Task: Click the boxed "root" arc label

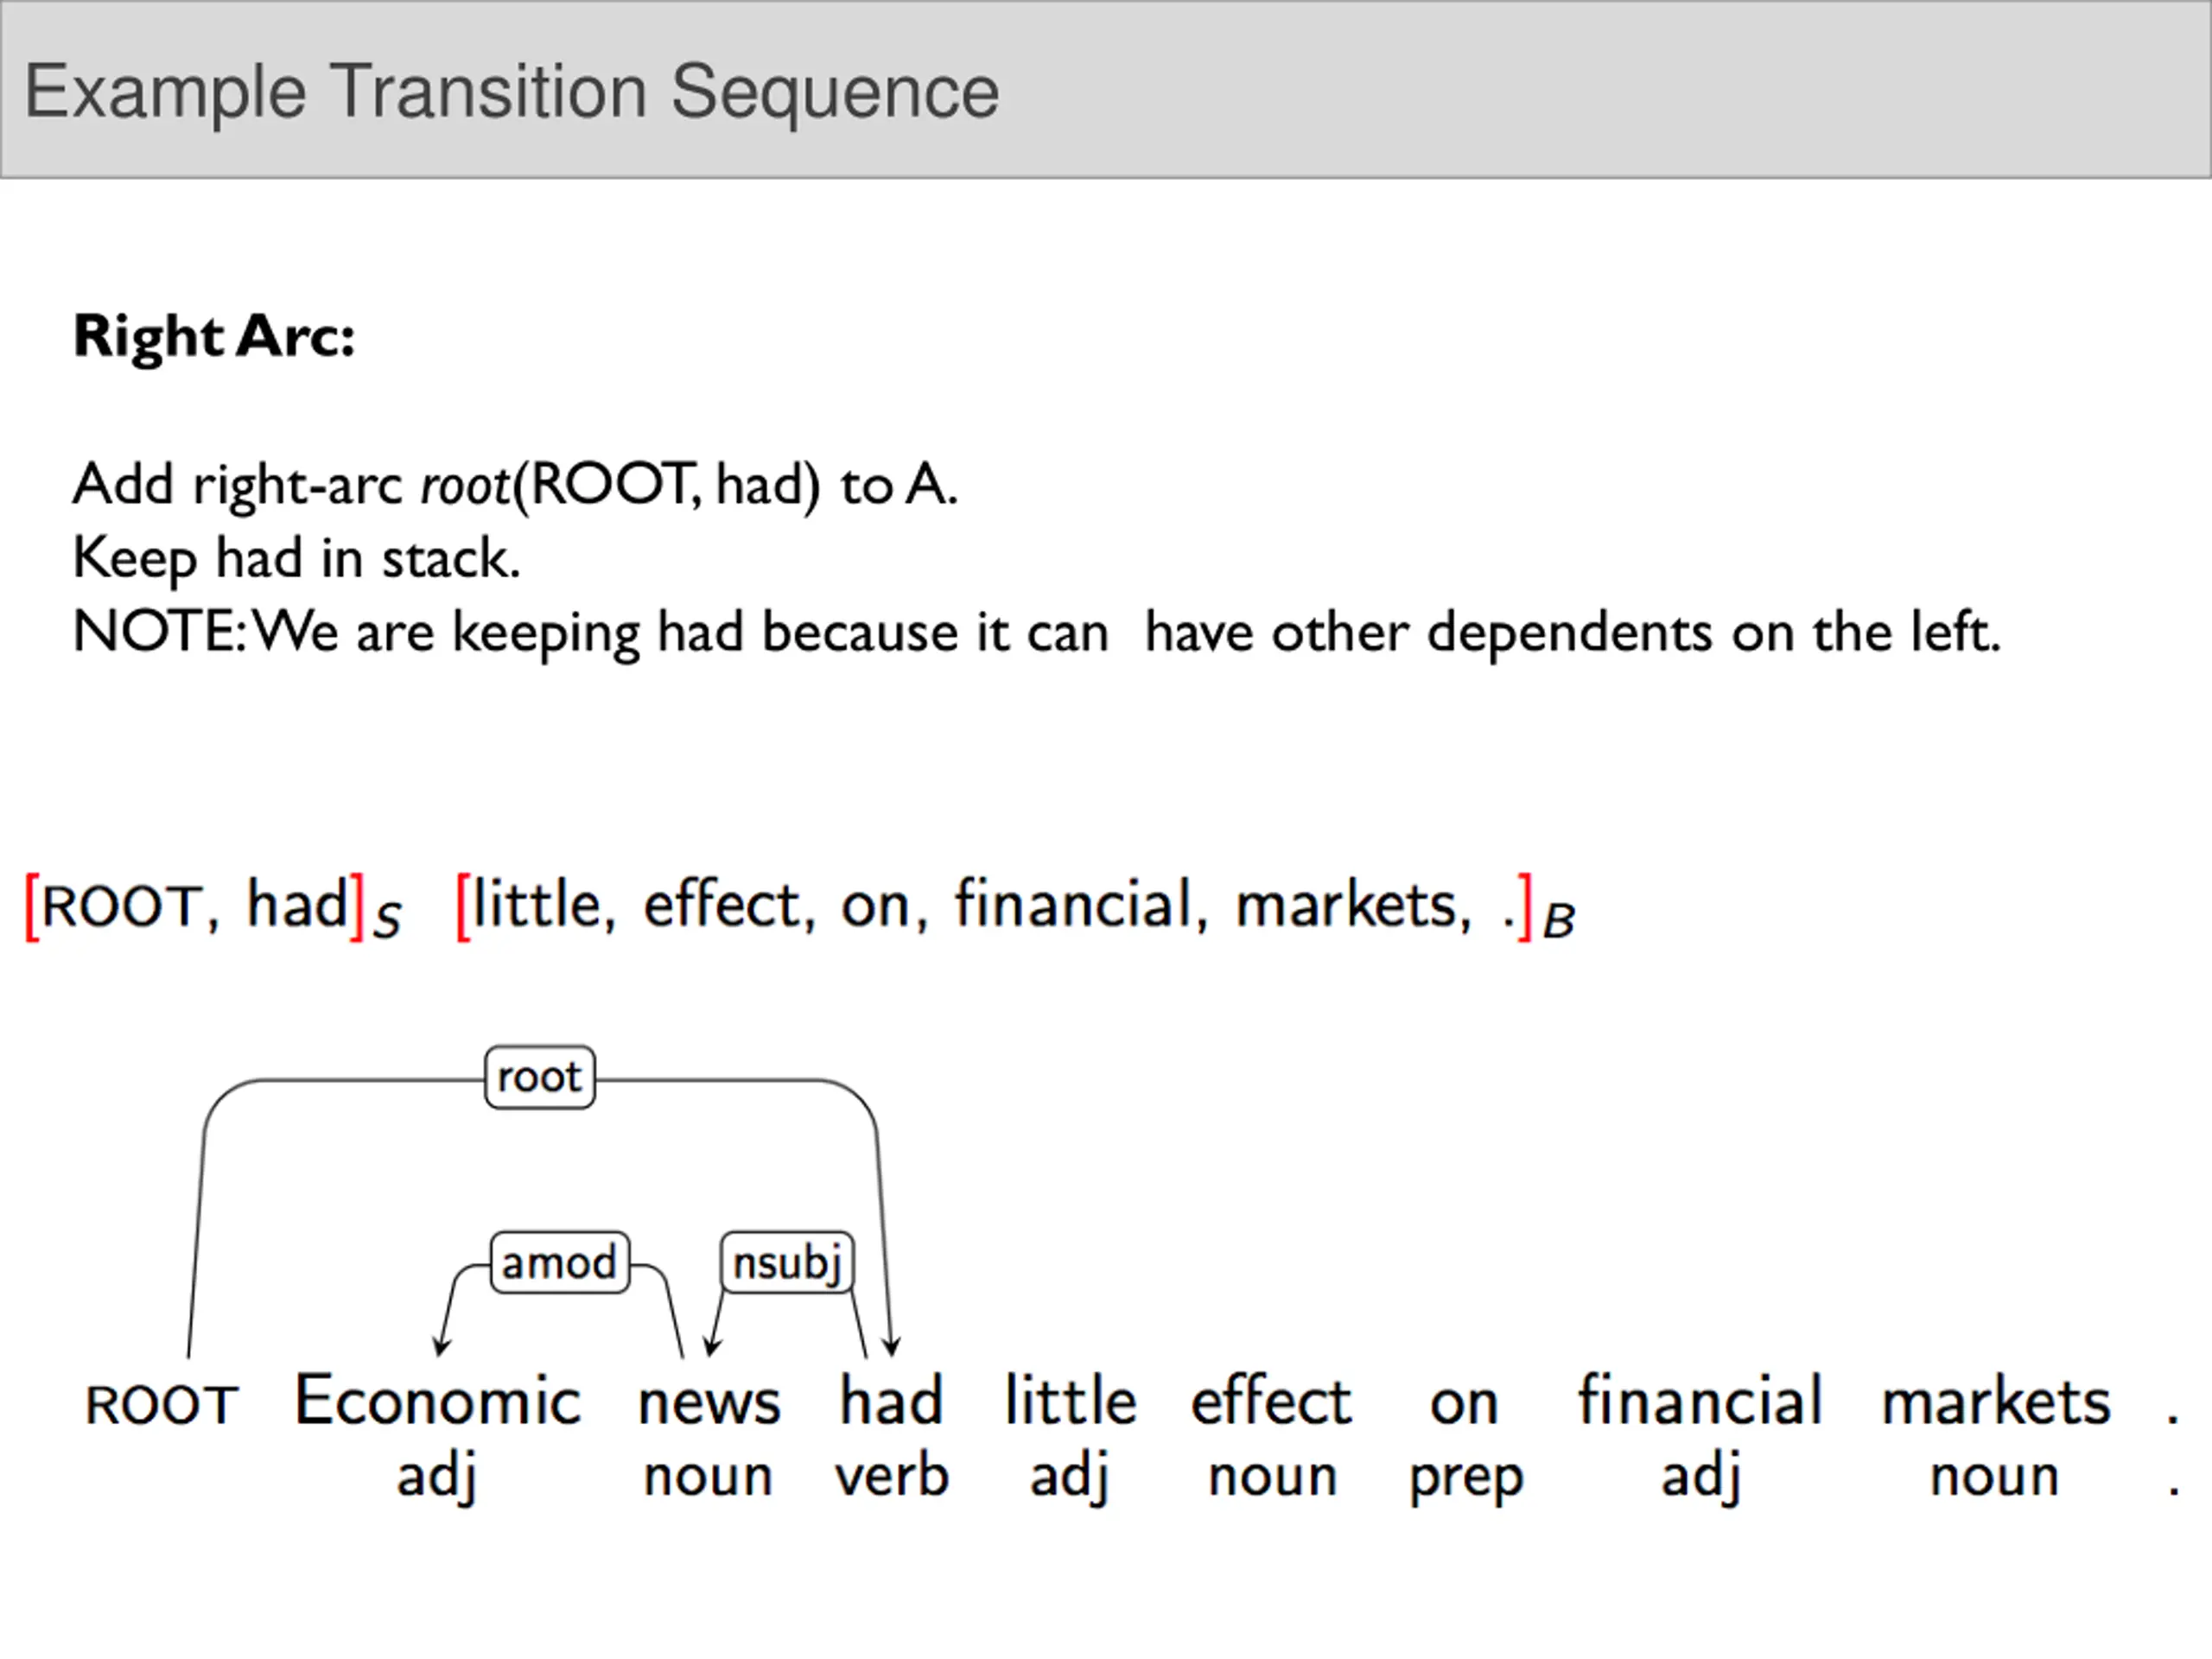Action: click(539, 1077)
